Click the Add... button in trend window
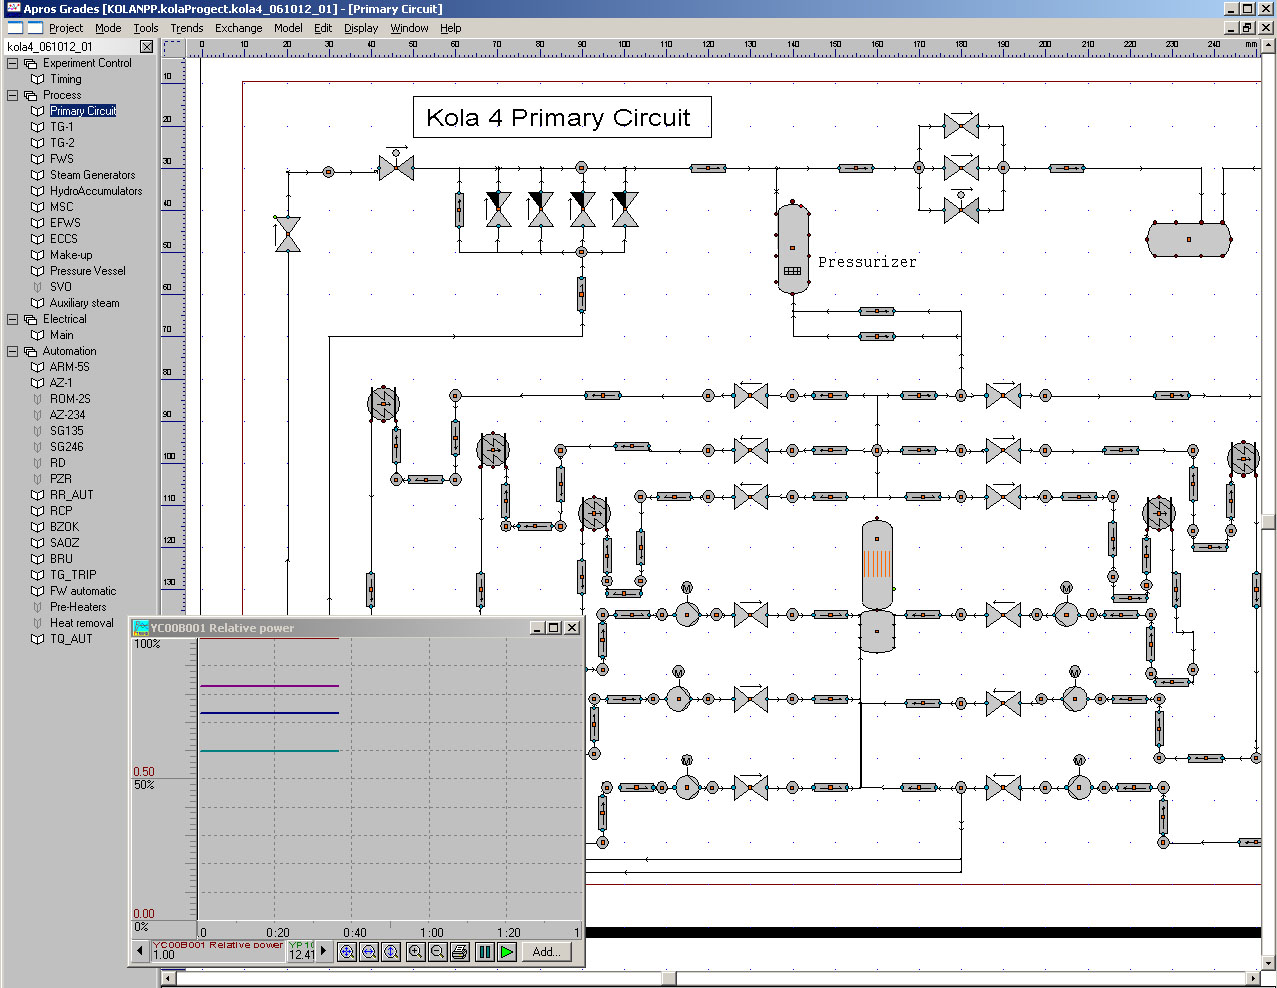1277x988 pixels. 546,952
